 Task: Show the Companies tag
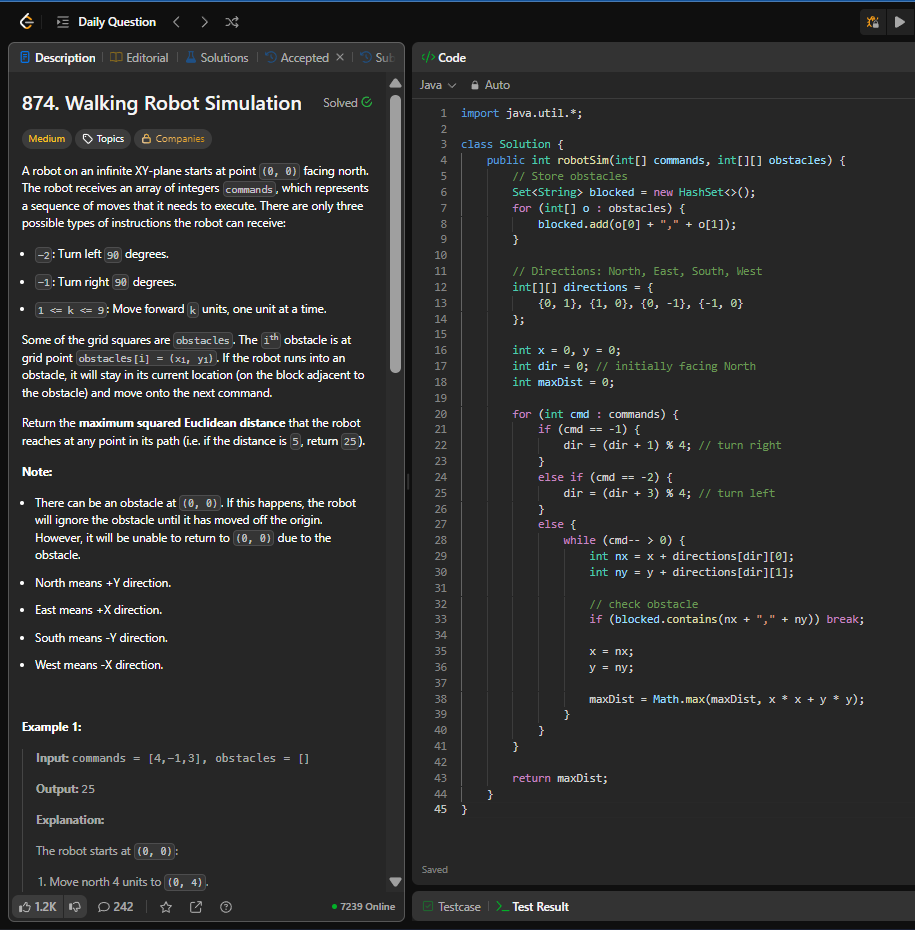pyautogui.click(x=173, y=139)
